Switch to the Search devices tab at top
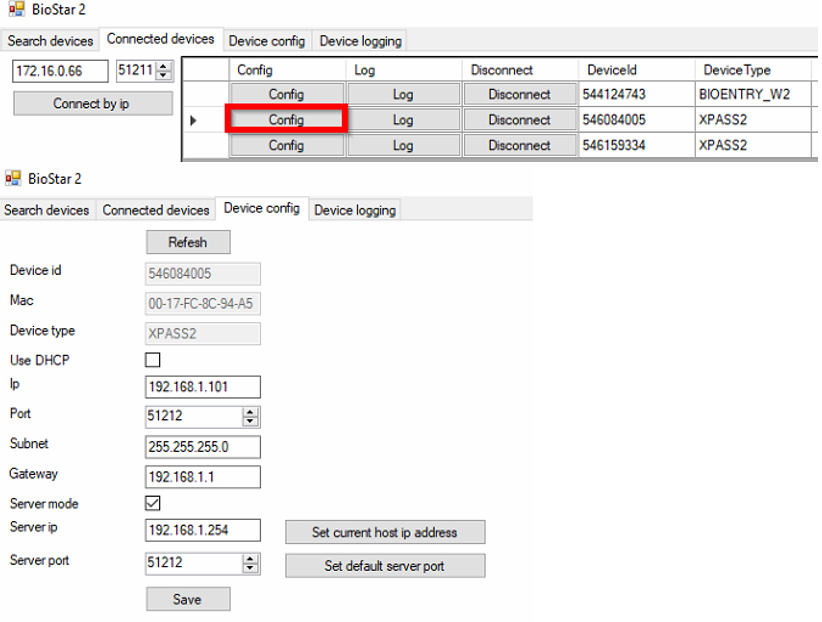Image resolution: width=822 pixels, height=622 pixels. click(50, 41)
